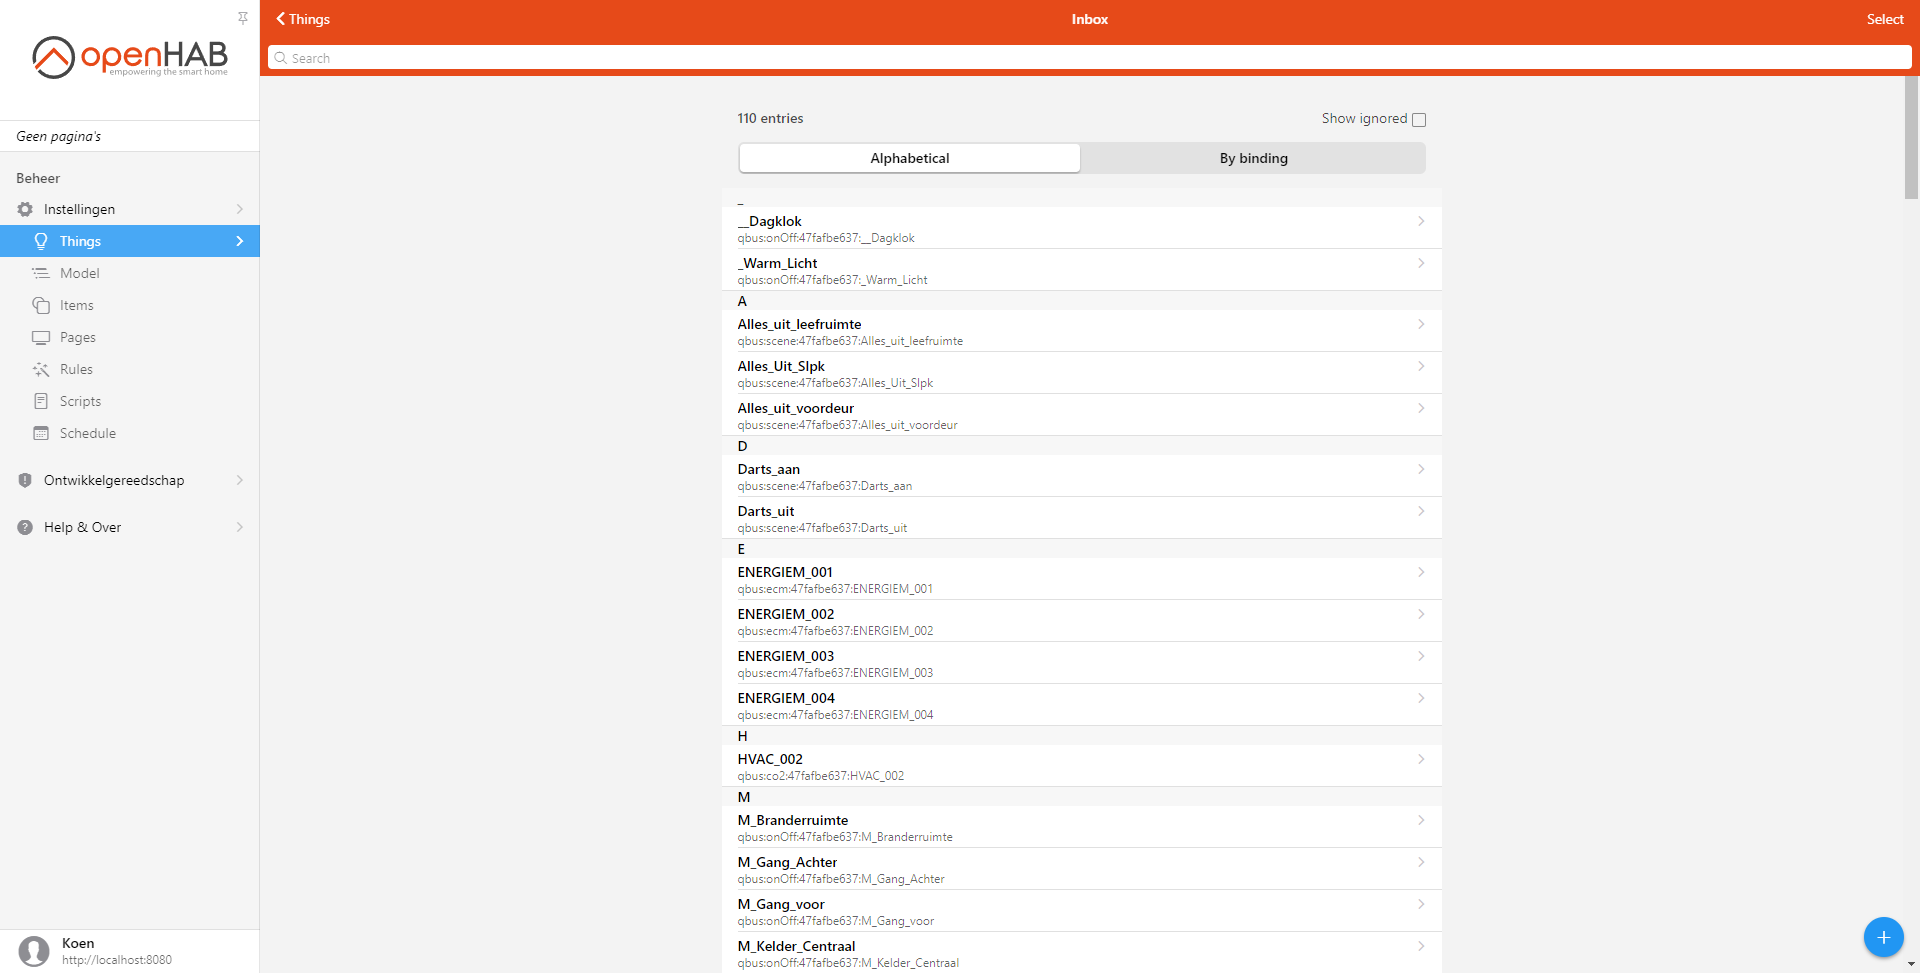
Task: Click the openHAB logo
Action: point(129,57)
